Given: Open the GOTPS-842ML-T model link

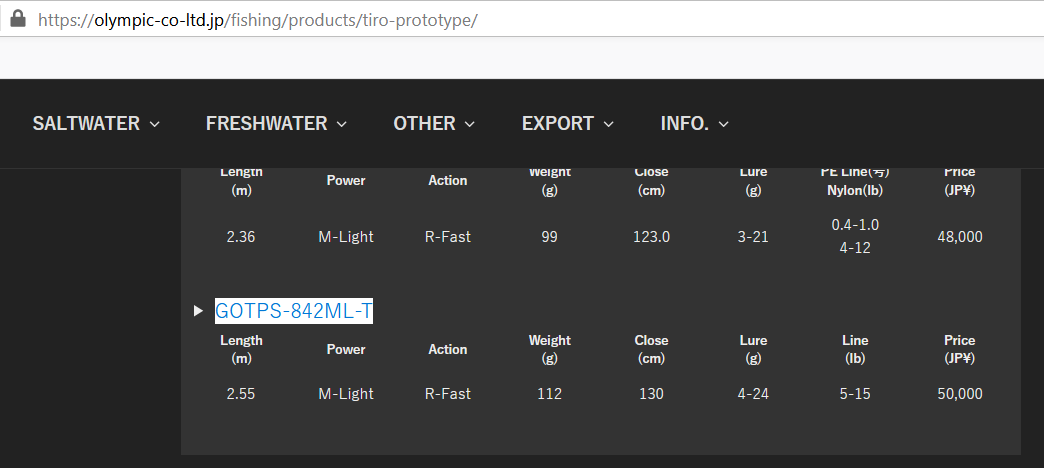Looking at the screenshot, I should pyautogui.click(x=294, y=311).
